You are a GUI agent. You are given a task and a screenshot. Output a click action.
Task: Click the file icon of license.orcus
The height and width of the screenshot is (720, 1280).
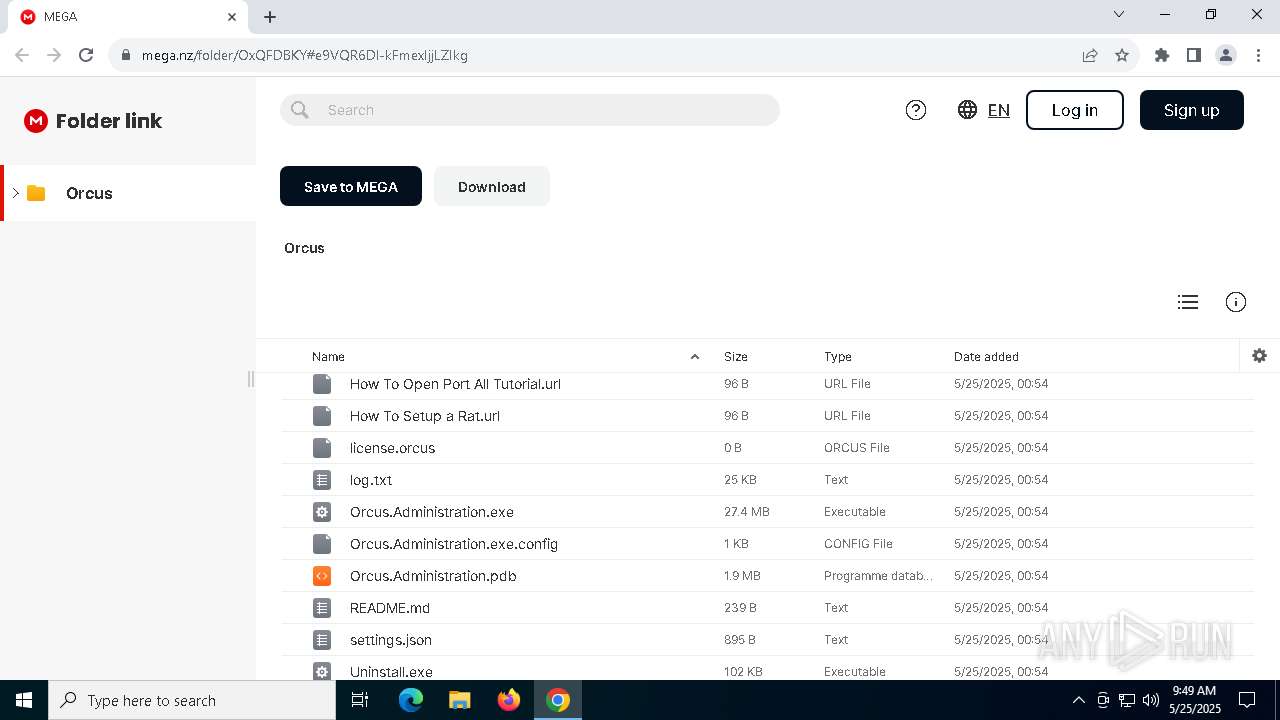coord(322,448)
